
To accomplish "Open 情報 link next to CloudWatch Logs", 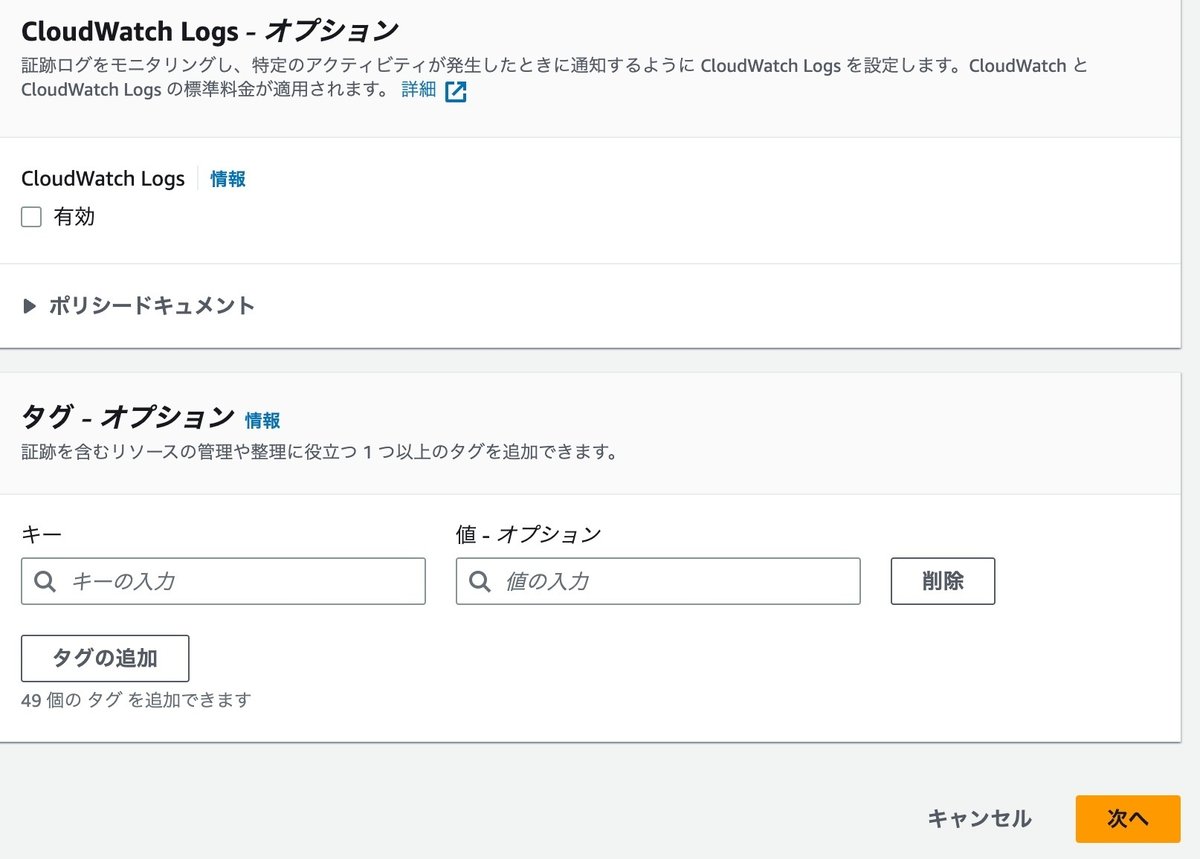I will (x=228, y=179).
